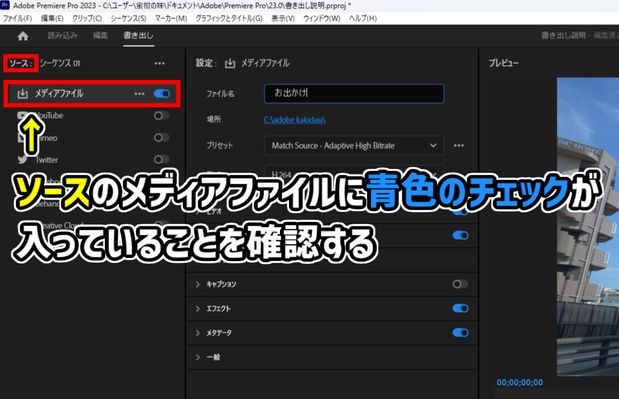Viewport: 619px width, 399px height.
Task: Open the Match Source preset dropdown
Action: coord(354,146)
